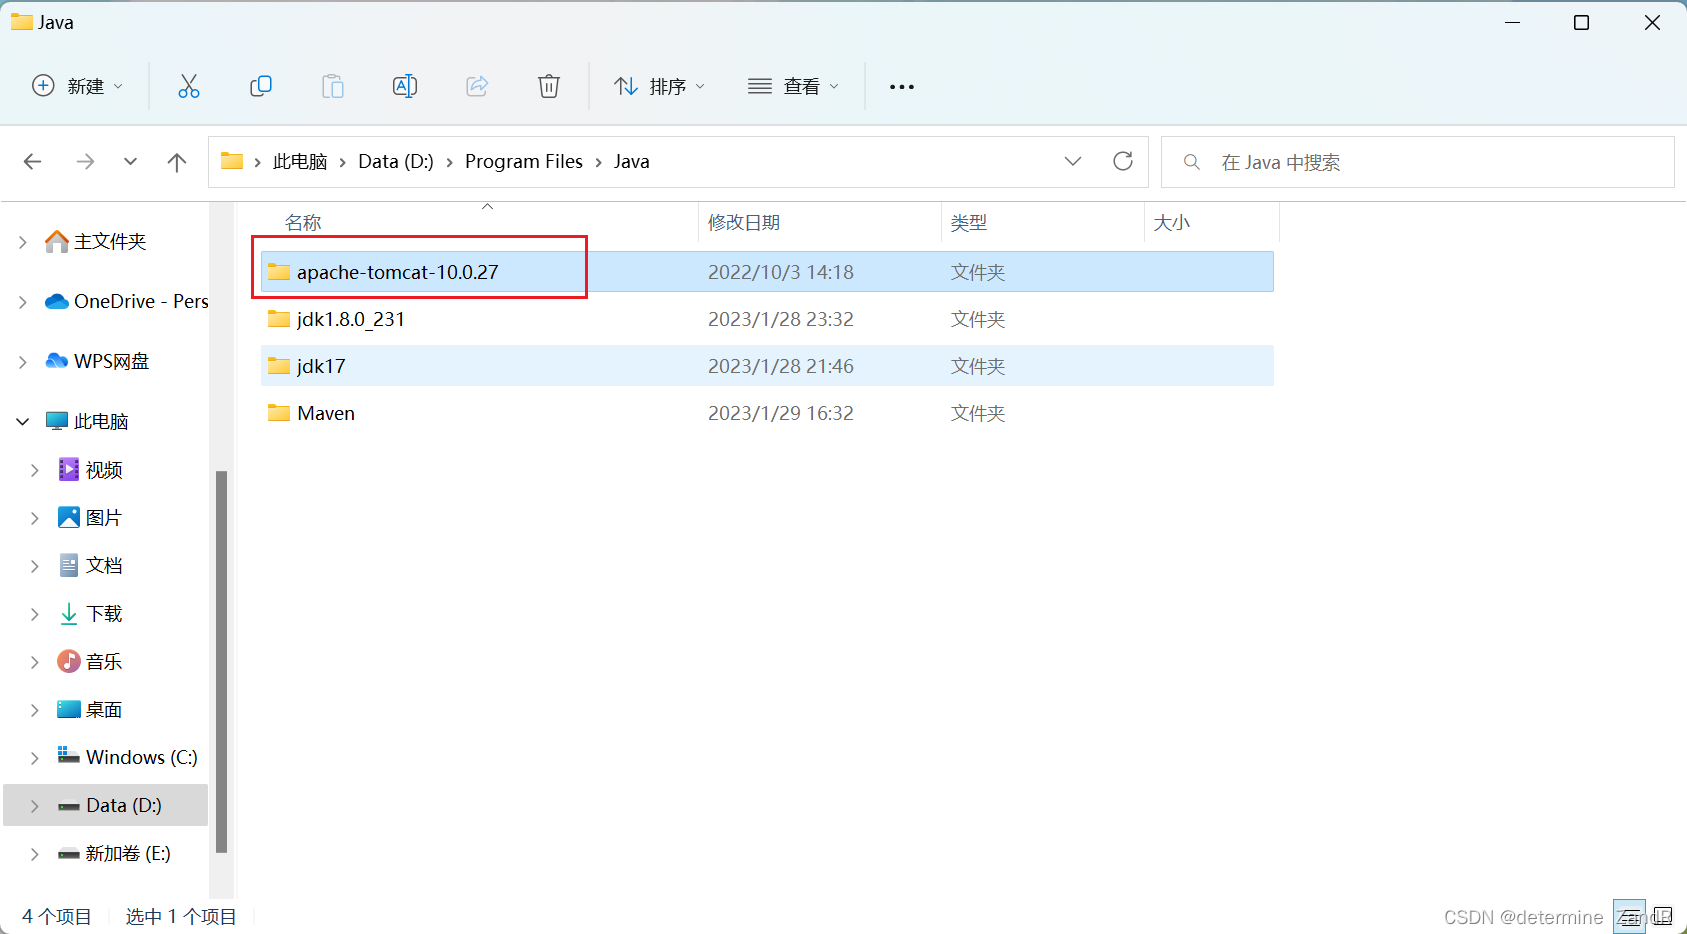Click the Videos icon in sidebar
This screenshot has width=1687, height=934.
point(69,469)
